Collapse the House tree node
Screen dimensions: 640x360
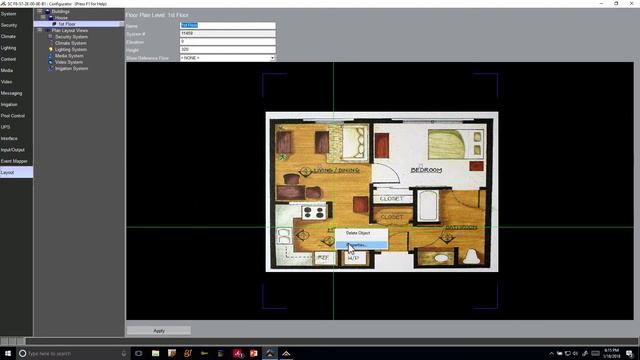[x=43, y=18]
